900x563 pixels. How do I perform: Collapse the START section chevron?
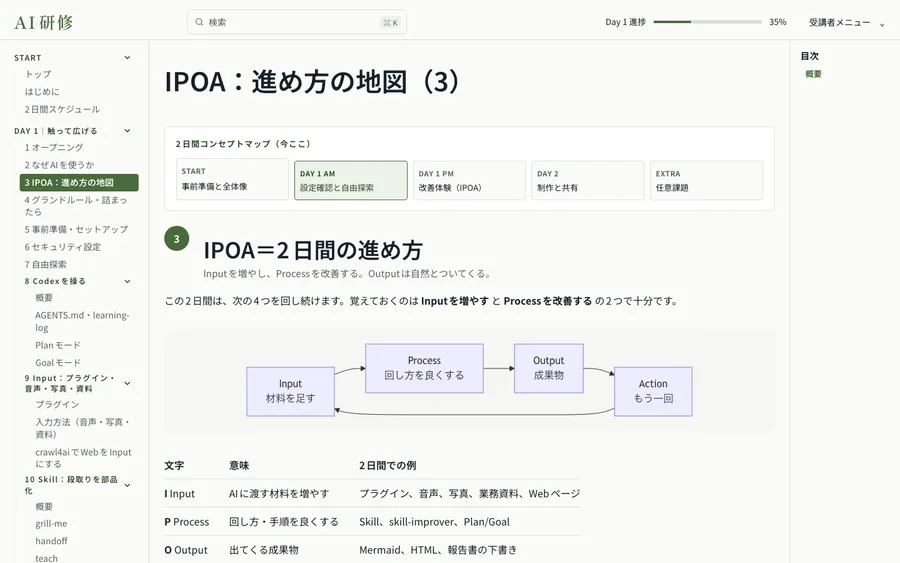[127, 57]
